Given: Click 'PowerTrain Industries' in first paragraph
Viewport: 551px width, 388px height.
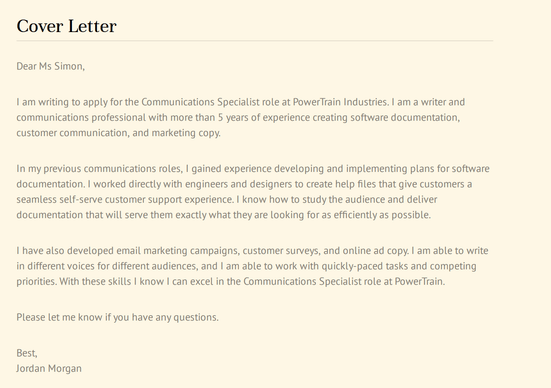Looking at the screenshot, I should coord(340,102).
